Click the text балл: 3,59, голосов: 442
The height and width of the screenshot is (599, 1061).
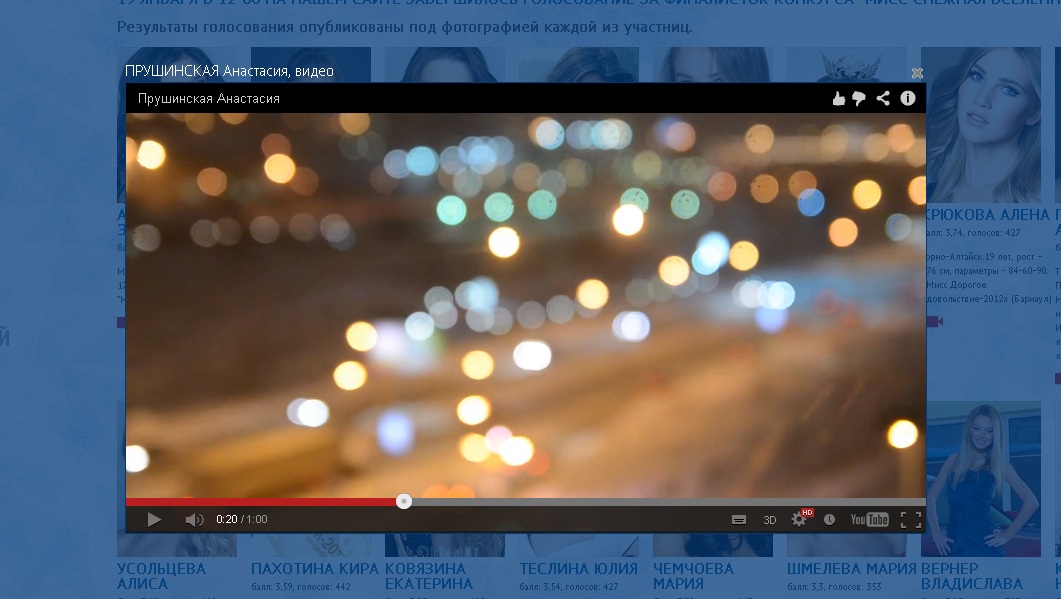point(300,587)
